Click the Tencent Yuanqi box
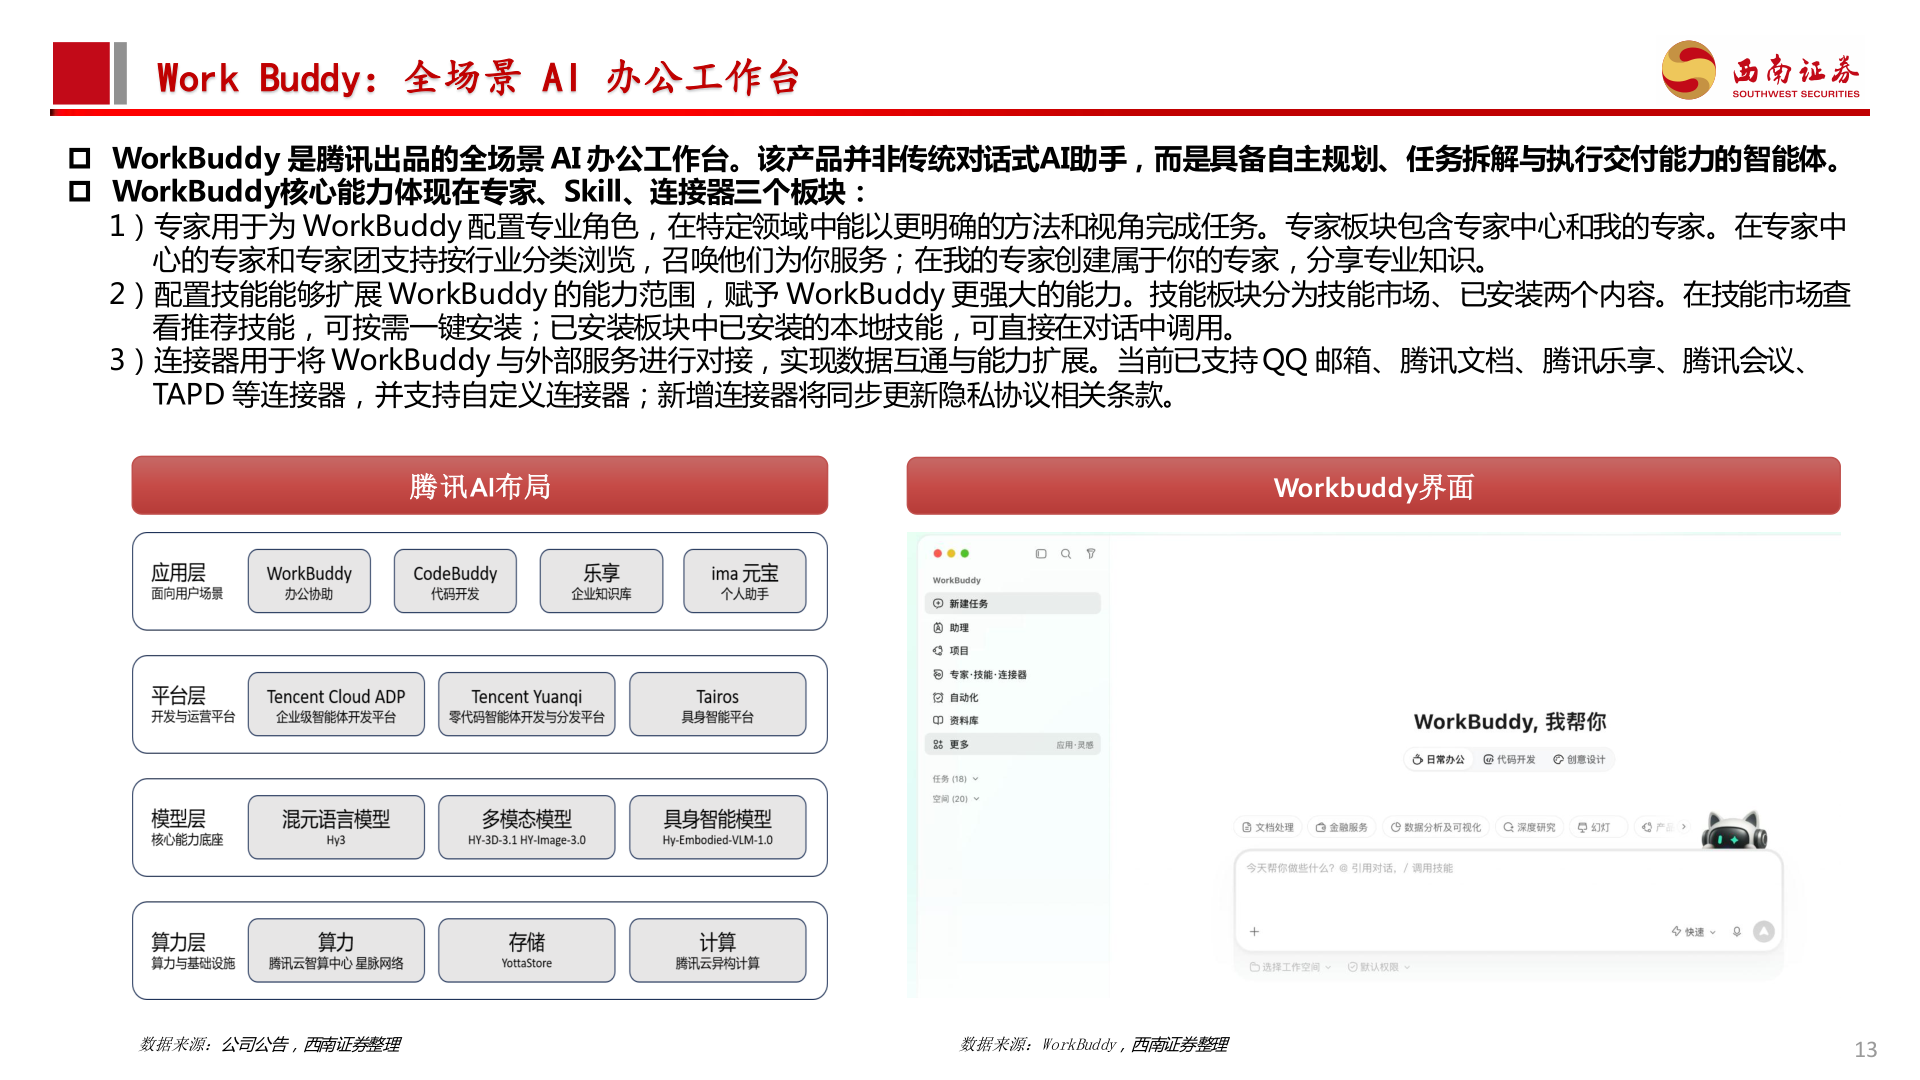1920x1080 pixels. coord(527,704)
